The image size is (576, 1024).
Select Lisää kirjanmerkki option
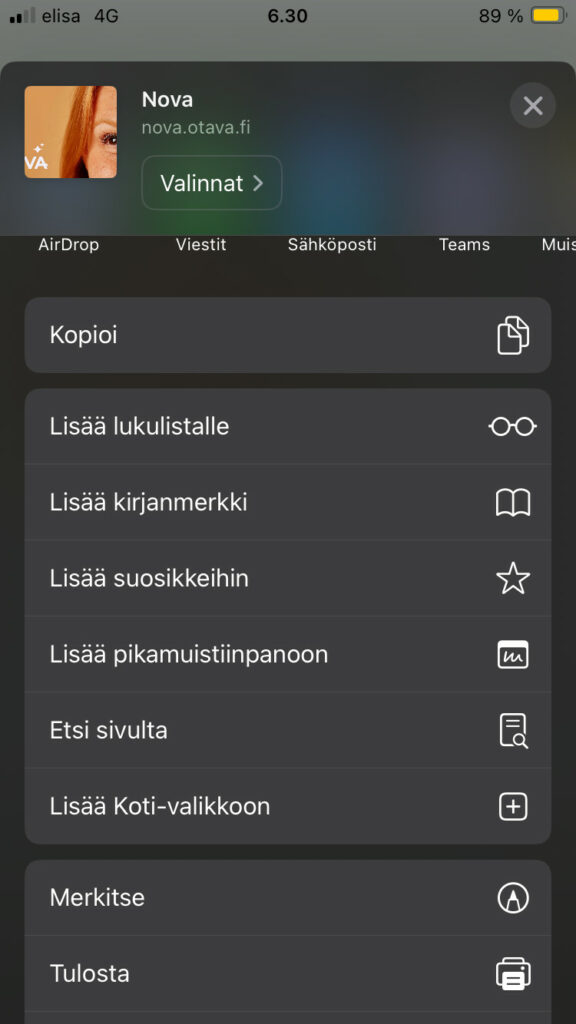click(x=288, y=503)
